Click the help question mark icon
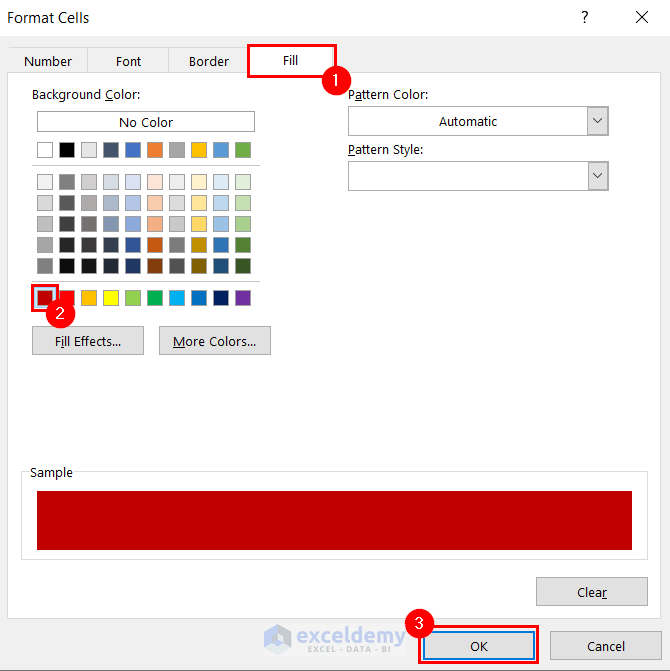The width and height of the screenshot is (670, 671). click(585, 18)
